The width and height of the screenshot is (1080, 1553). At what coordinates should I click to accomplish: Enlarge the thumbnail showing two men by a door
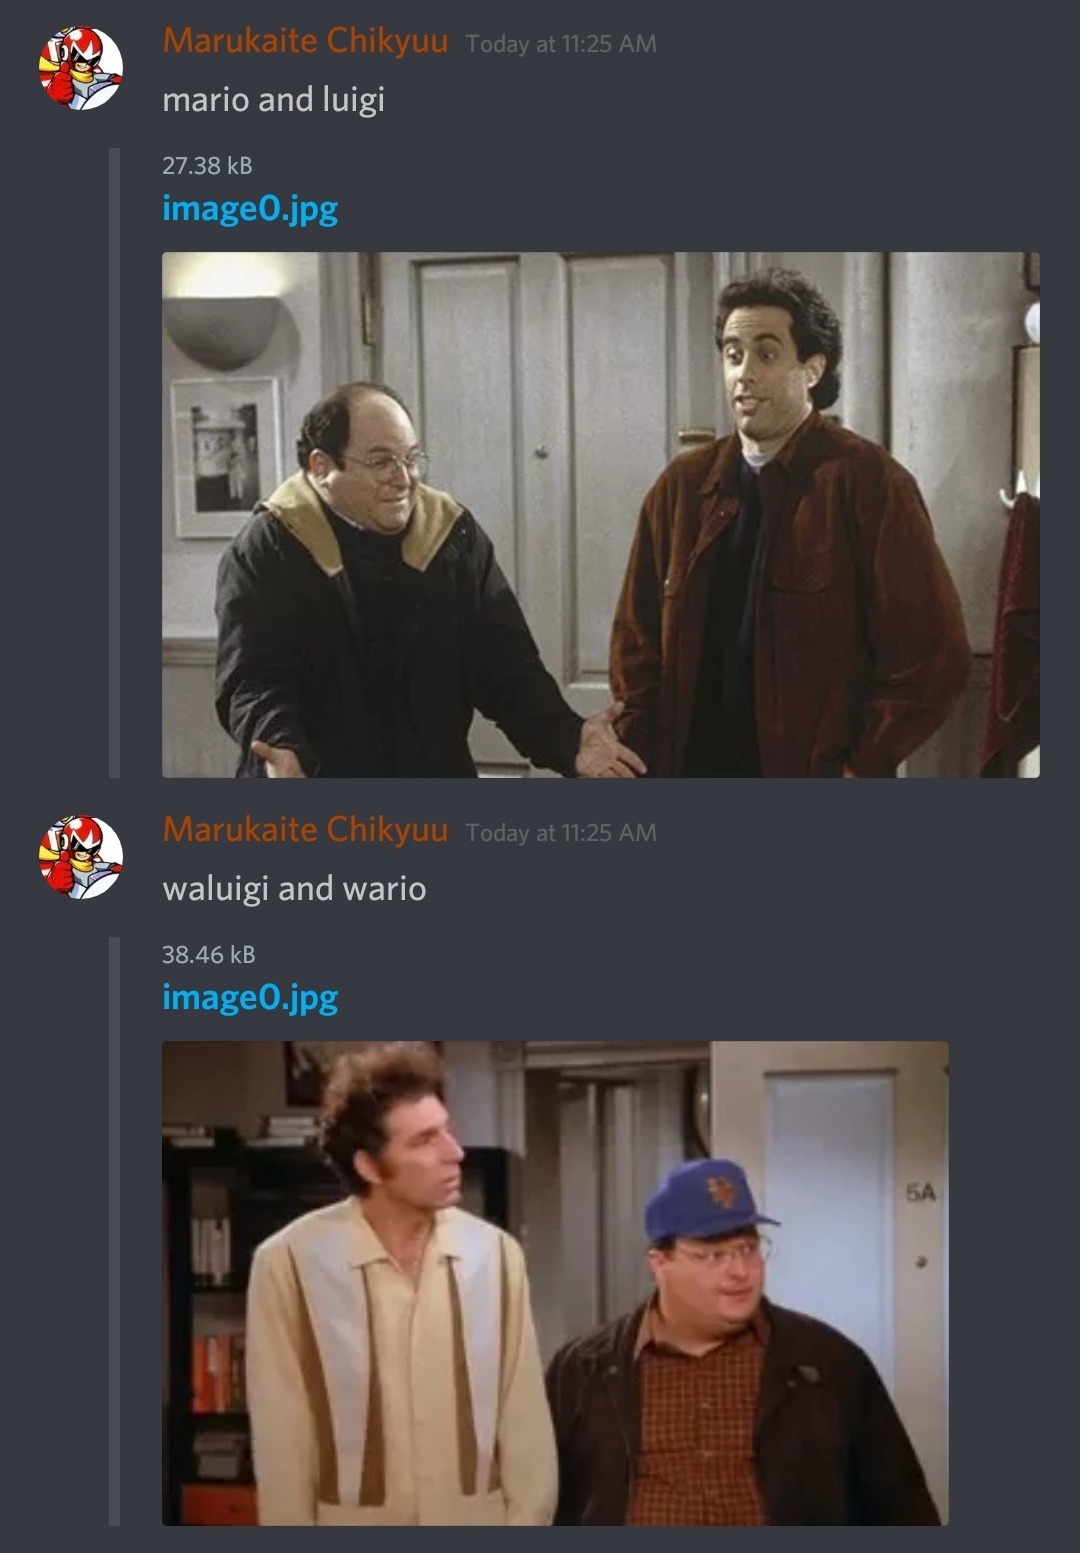601,515
